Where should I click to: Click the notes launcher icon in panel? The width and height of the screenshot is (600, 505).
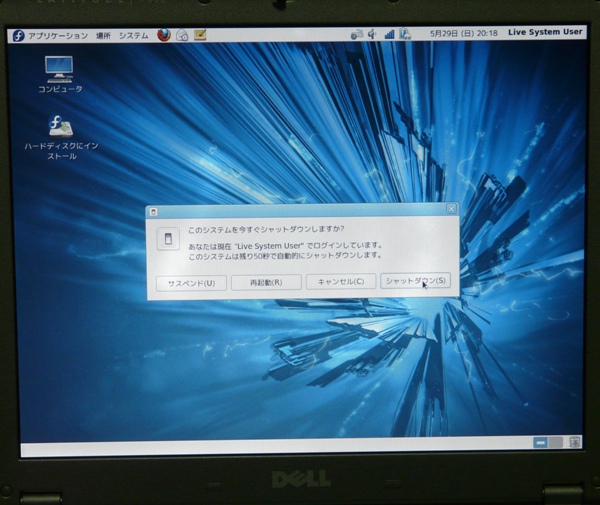200,34
